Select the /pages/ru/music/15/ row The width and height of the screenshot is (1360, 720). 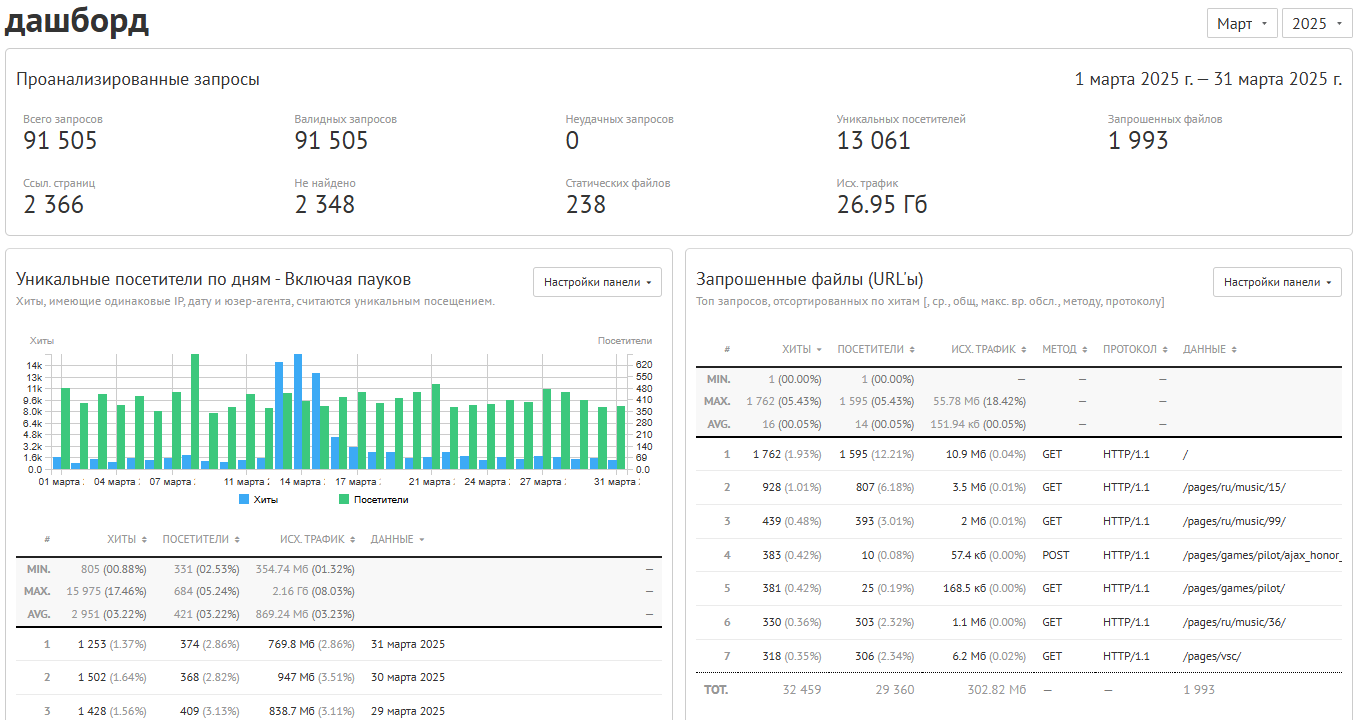pos(1018,487)
